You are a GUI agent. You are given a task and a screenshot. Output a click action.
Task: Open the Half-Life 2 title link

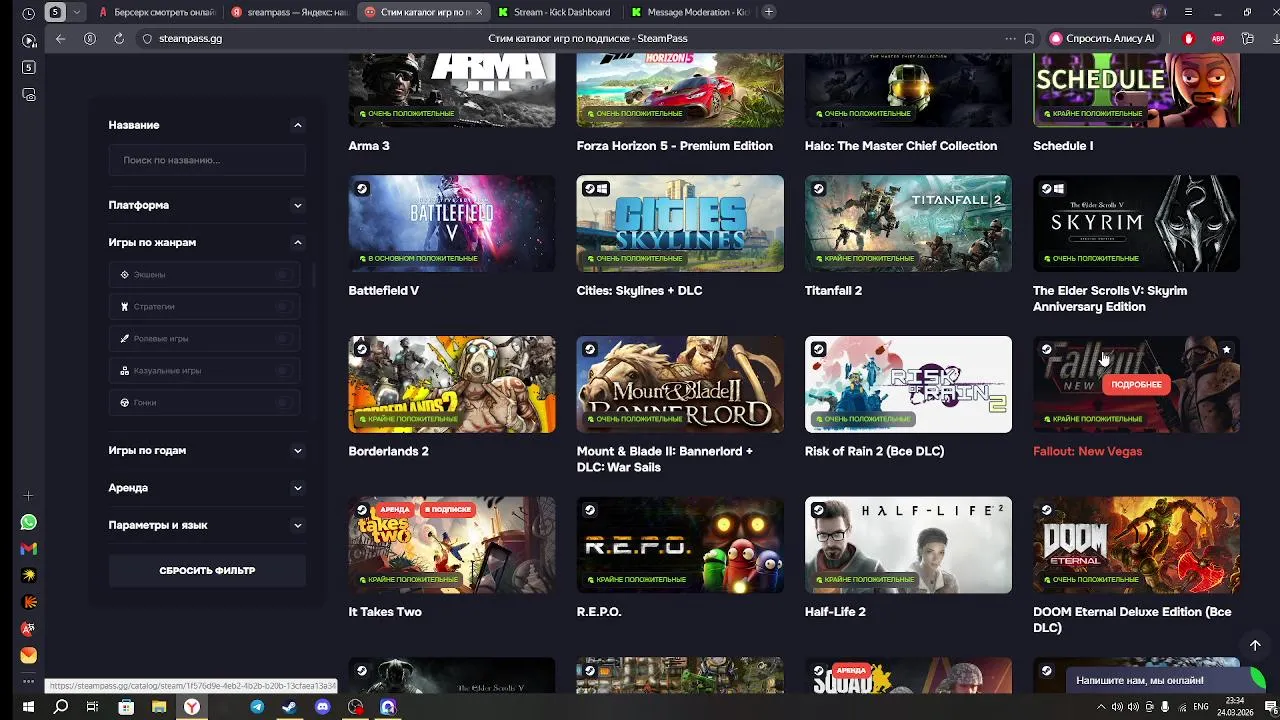coord(835,612)
